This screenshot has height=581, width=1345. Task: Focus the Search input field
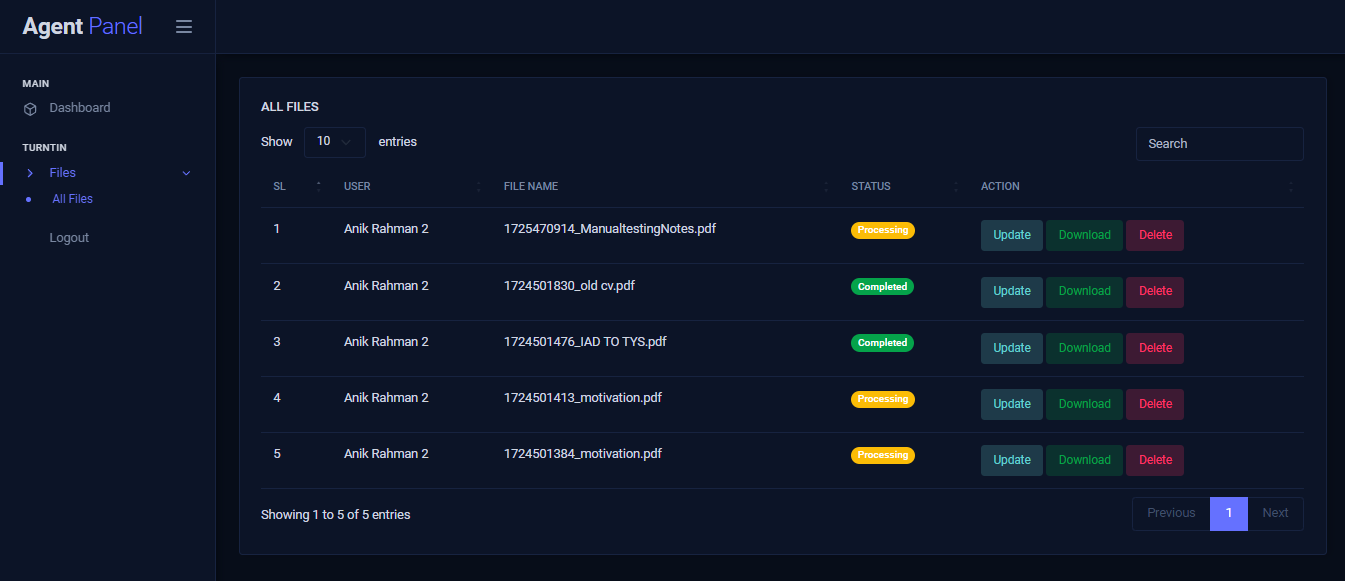coord(1220,144)
